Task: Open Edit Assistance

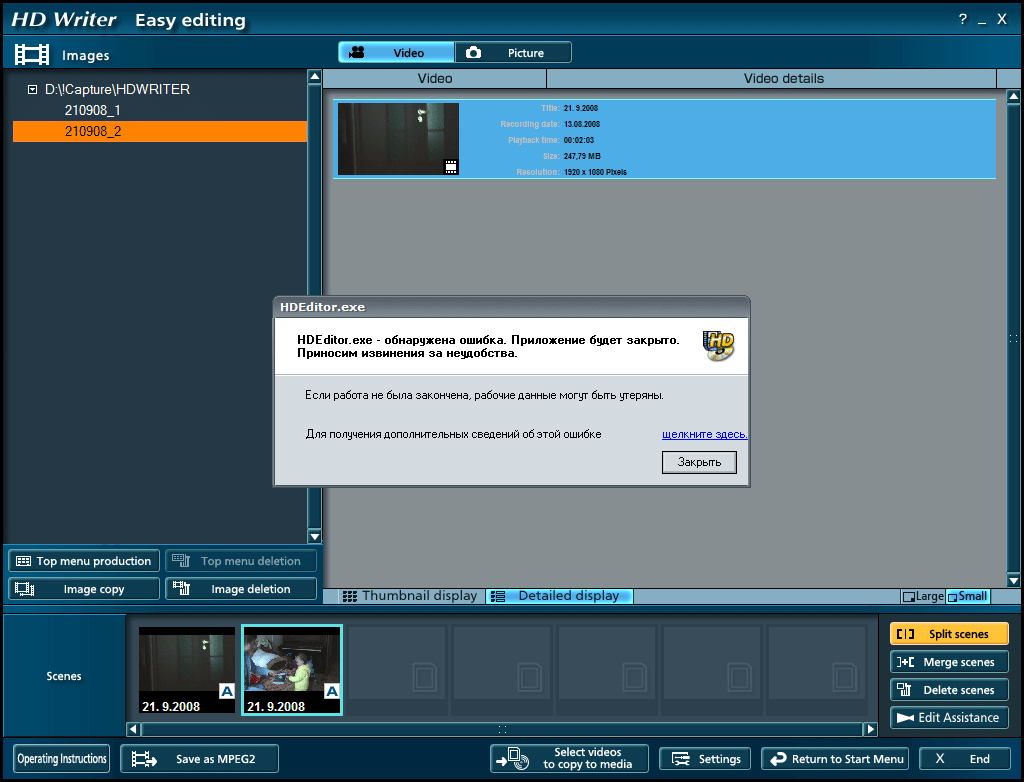Action: pyautogui.click(x=949, y=717)
